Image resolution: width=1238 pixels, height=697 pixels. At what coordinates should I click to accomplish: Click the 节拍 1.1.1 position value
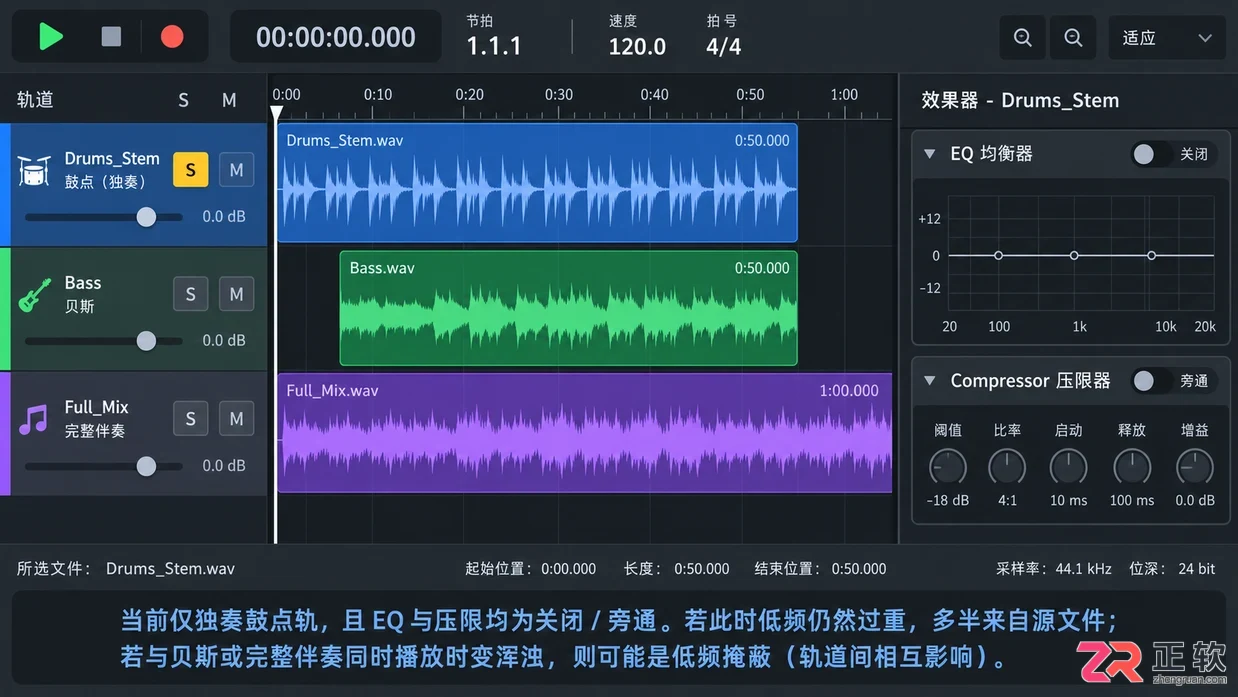[x=494, y=47]
